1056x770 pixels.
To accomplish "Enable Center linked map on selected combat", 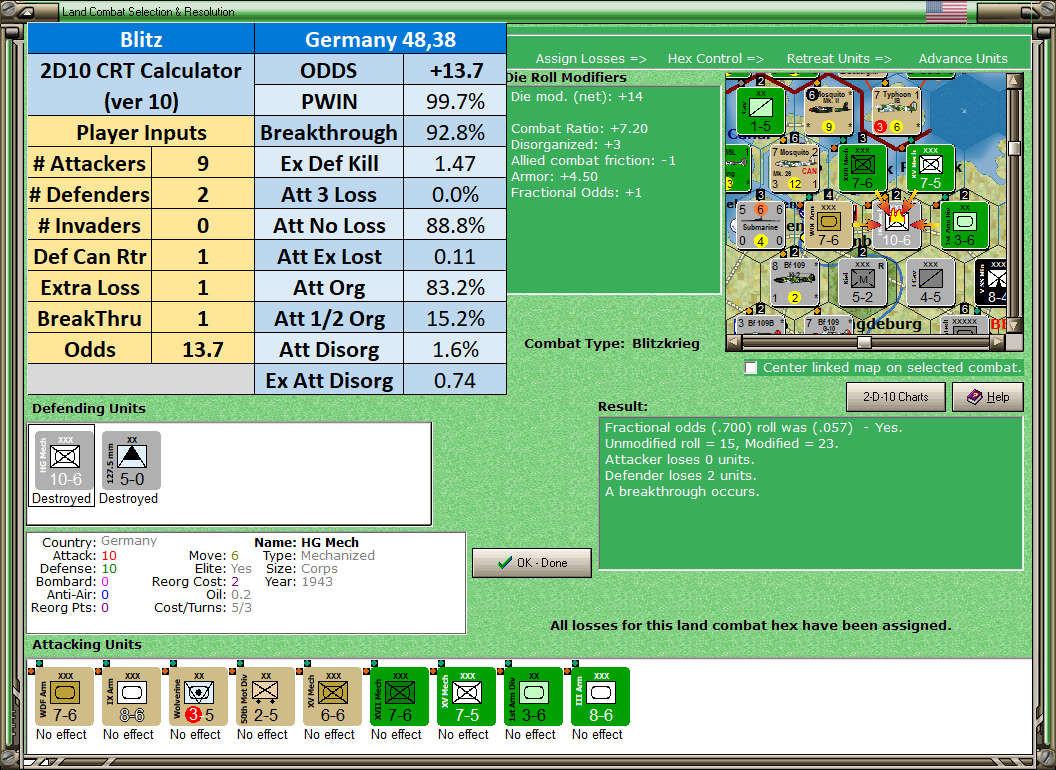I will tap(751, 368).
